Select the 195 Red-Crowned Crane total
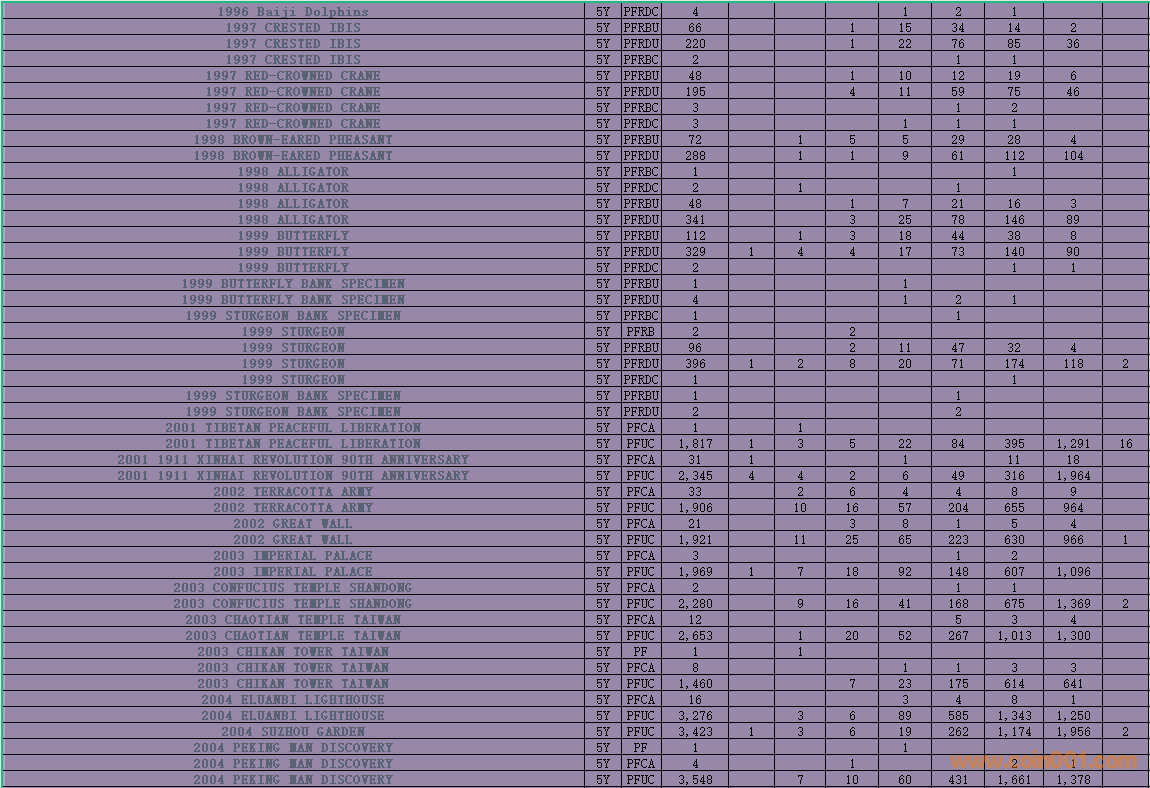Image resolution: width=1150 pixels, height=788 pixels. (x=695, y=92)
